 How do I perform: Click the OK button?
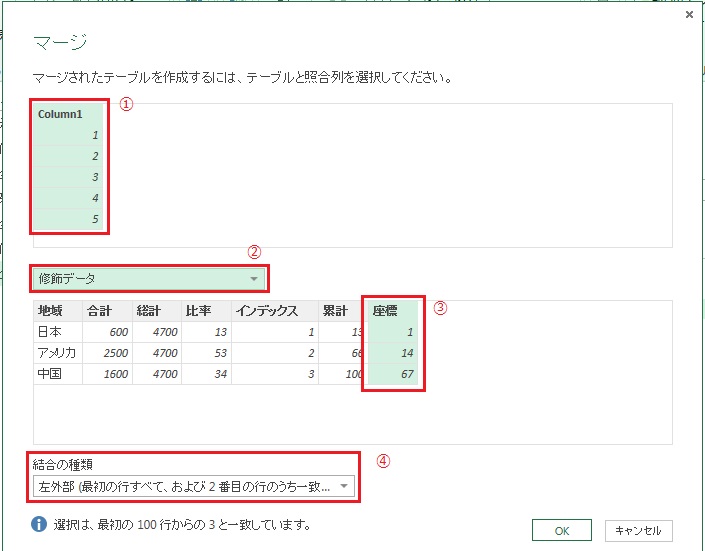tap(562, 531)
